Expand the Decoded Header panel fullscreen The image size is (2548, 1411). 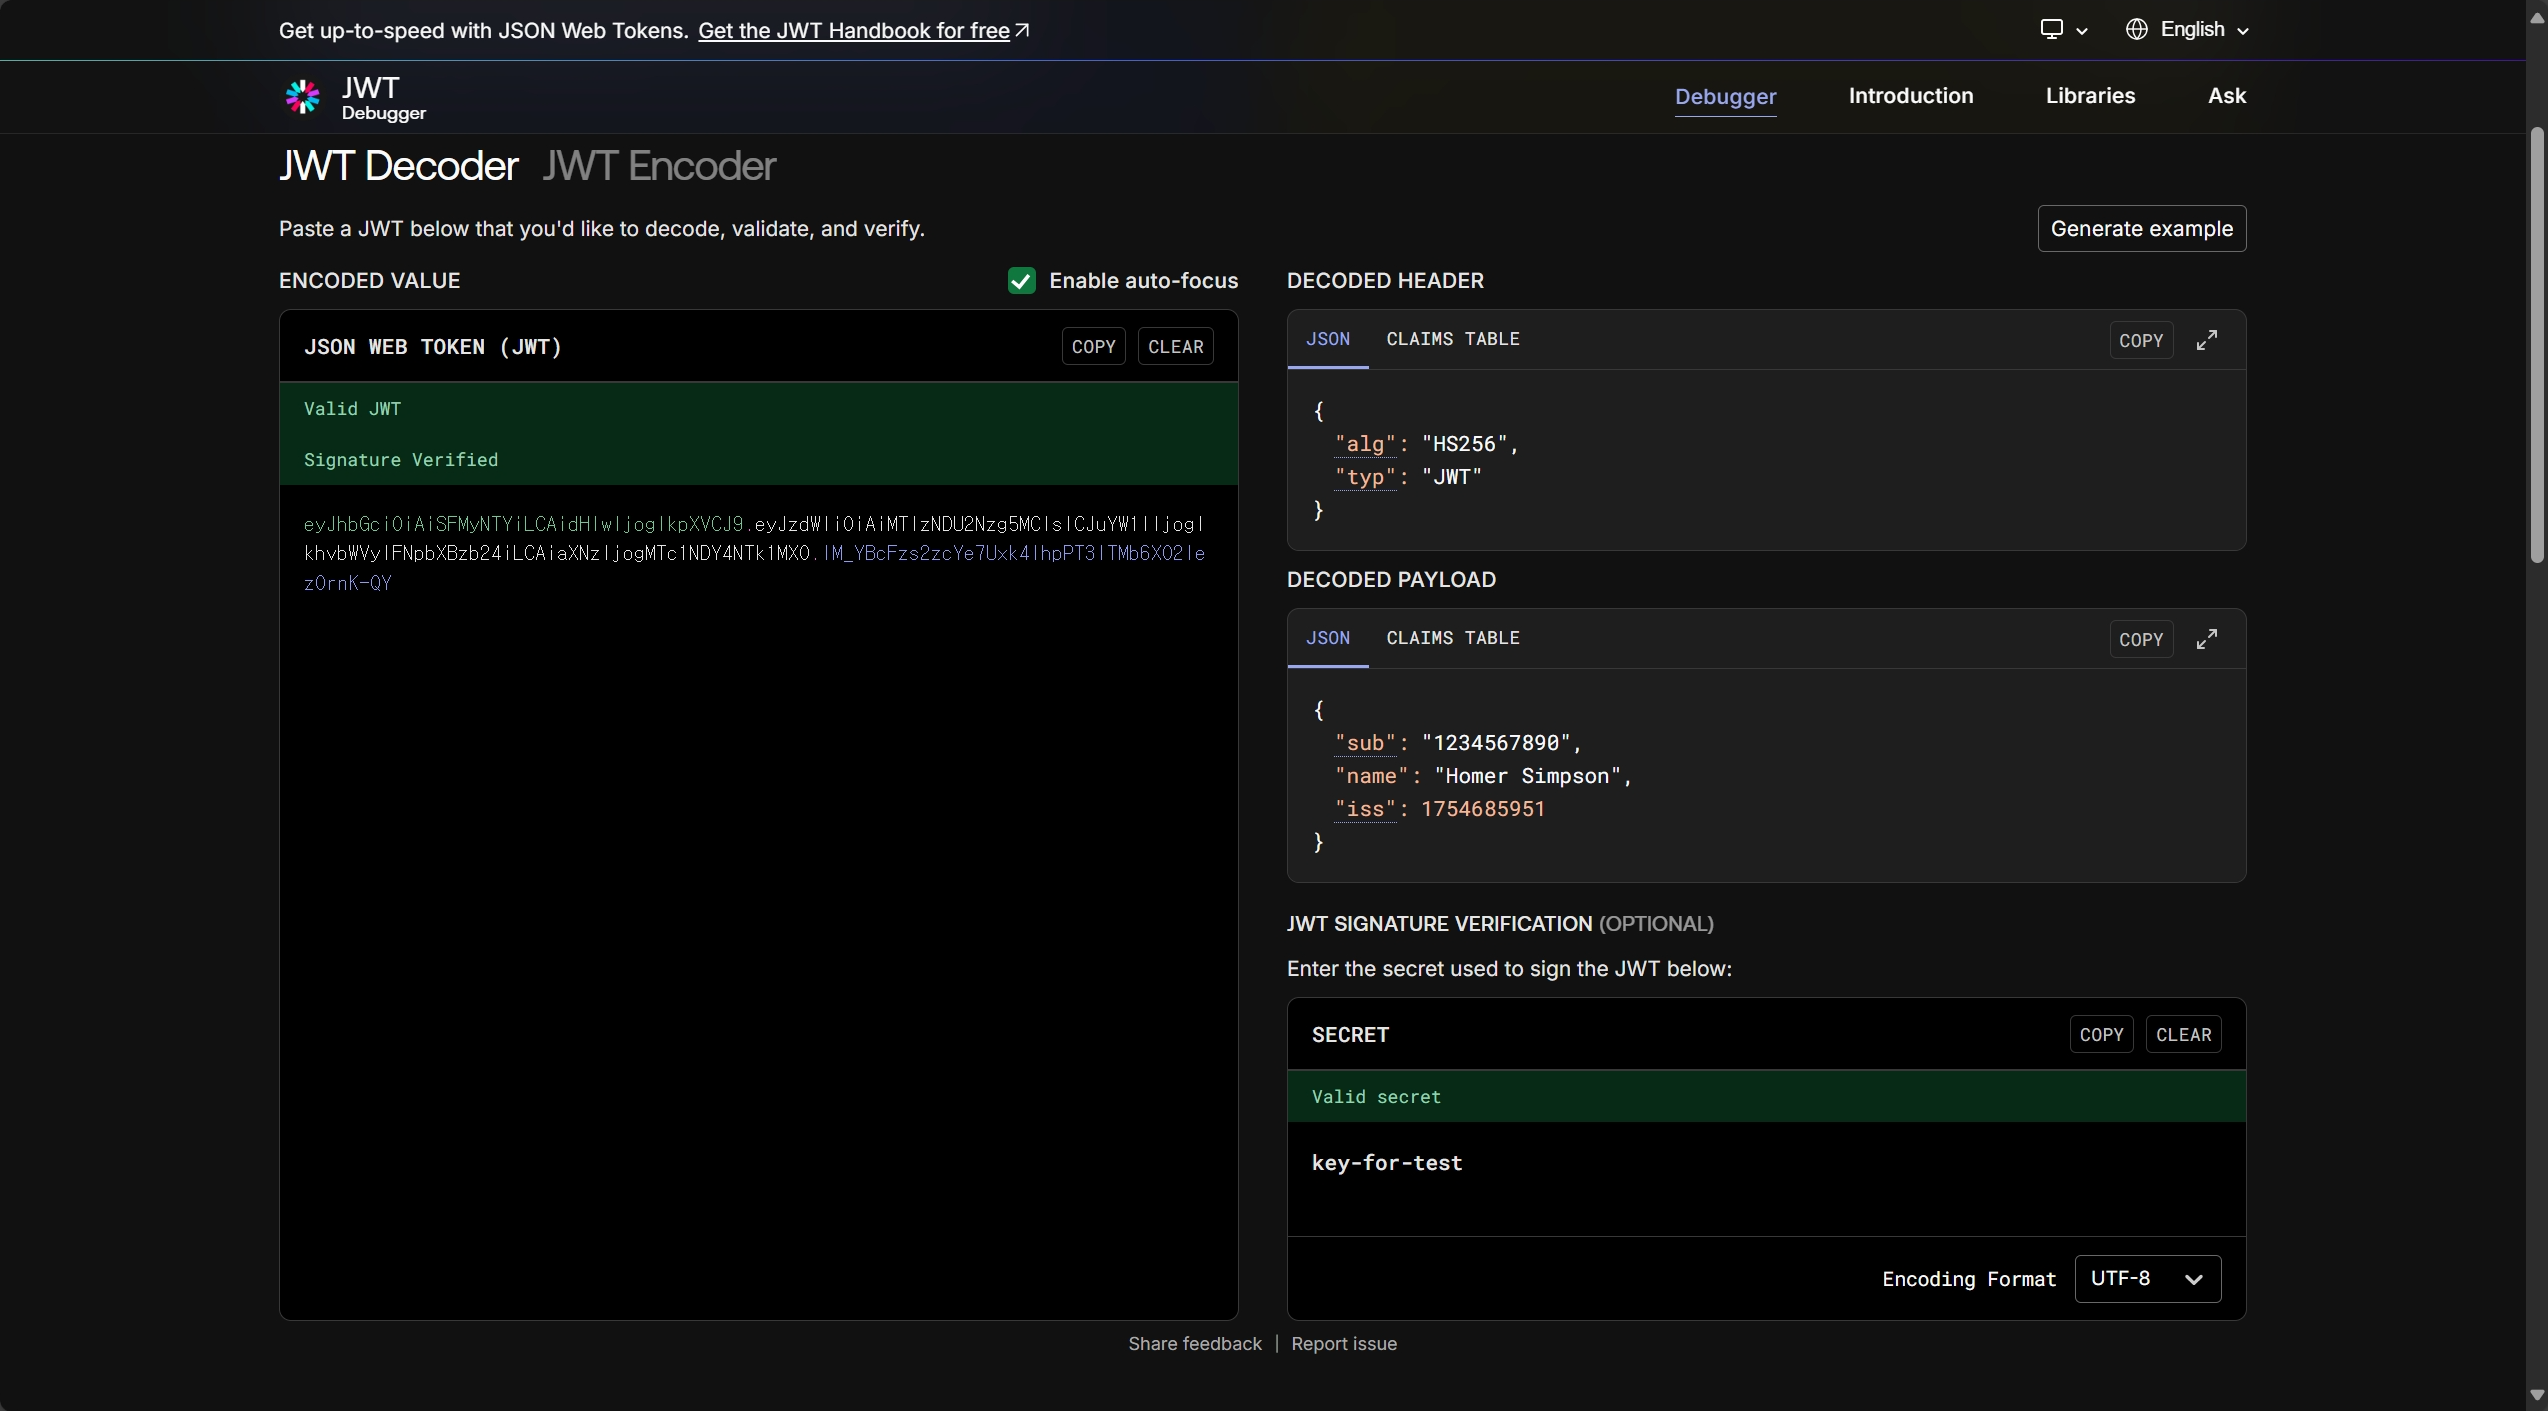click(x=2206, y=341)
